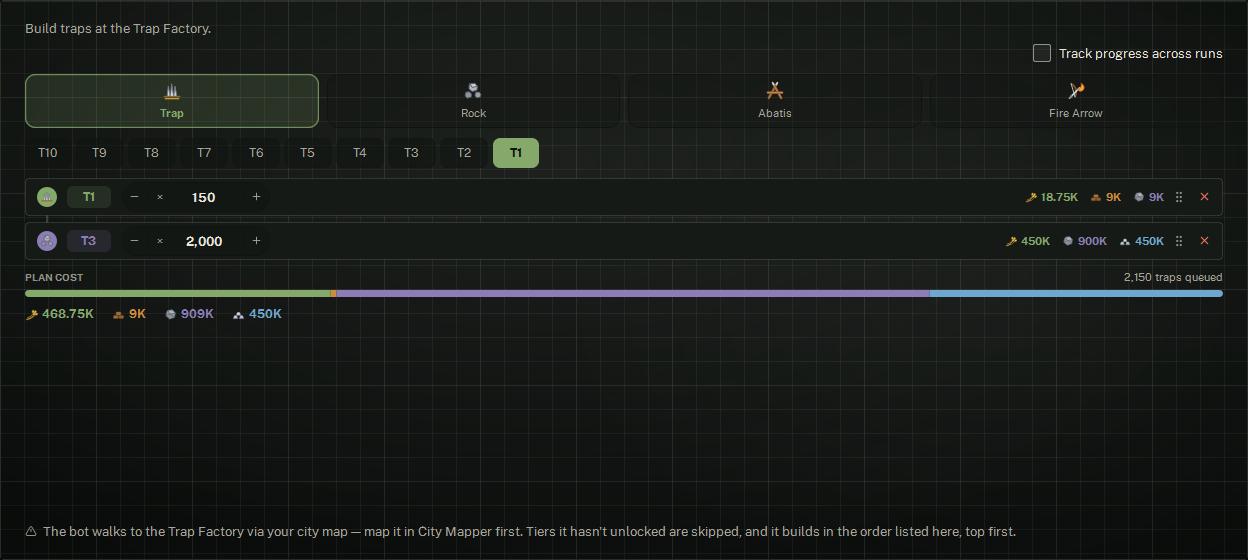Select the Rock trap type
The width and height of the screenshot is (1248, 560).
(x=473, y=101)
